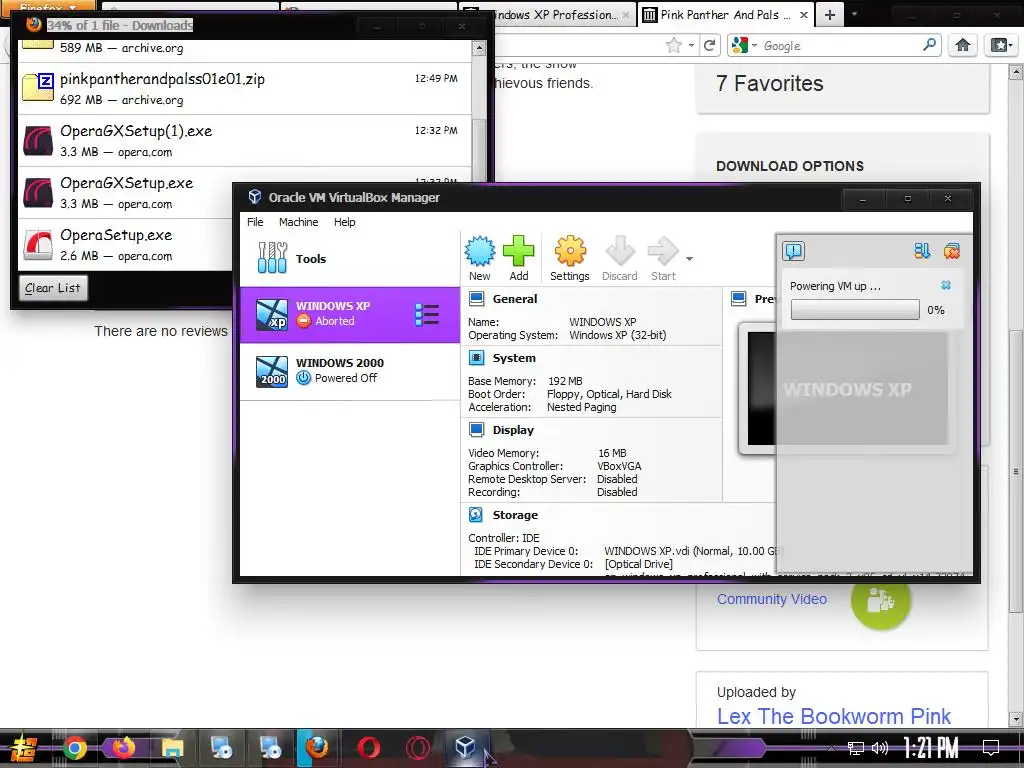Click the Community Video link
This screenshot has height=768, width=1024.
[x=771, y=599]
